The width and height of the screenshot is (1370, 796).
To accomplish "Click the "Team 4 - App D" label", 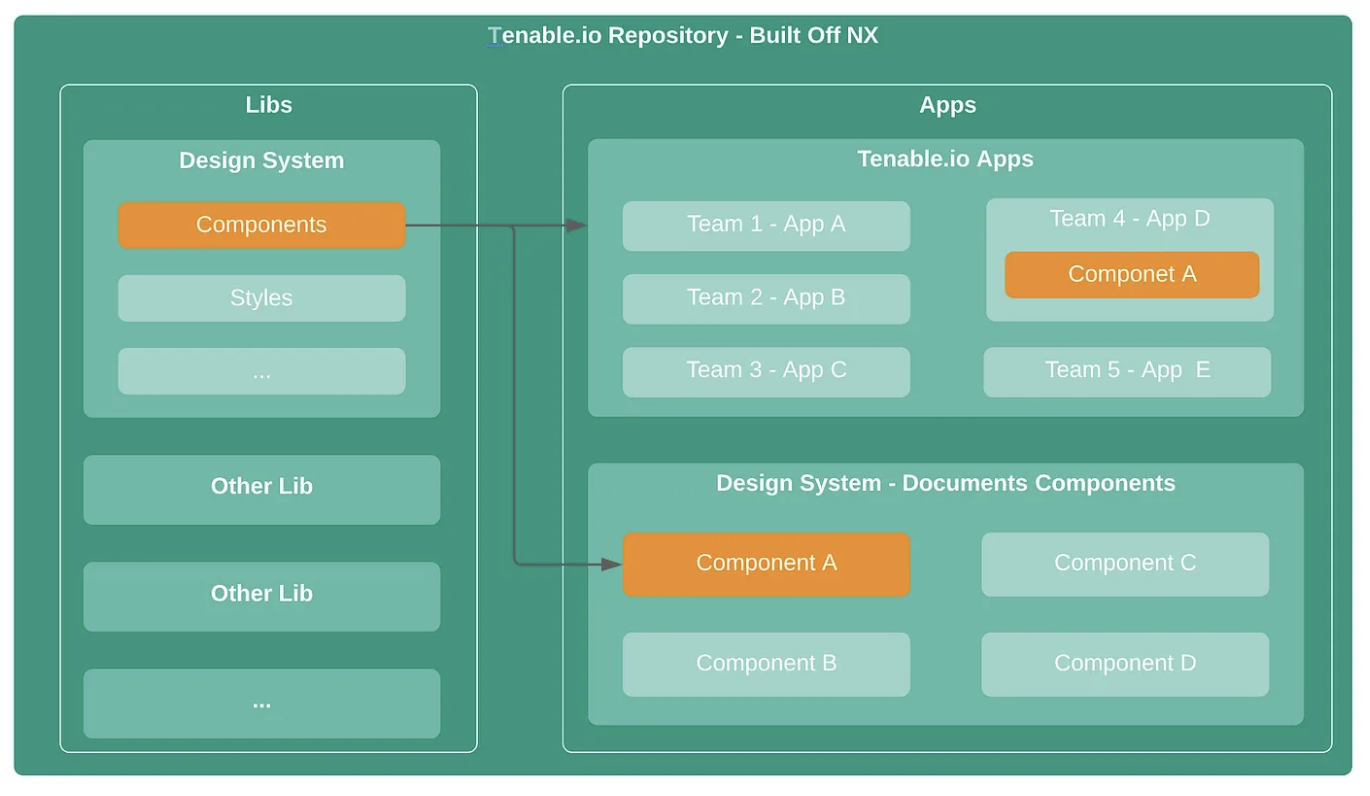I will (x=1130, y=219).
